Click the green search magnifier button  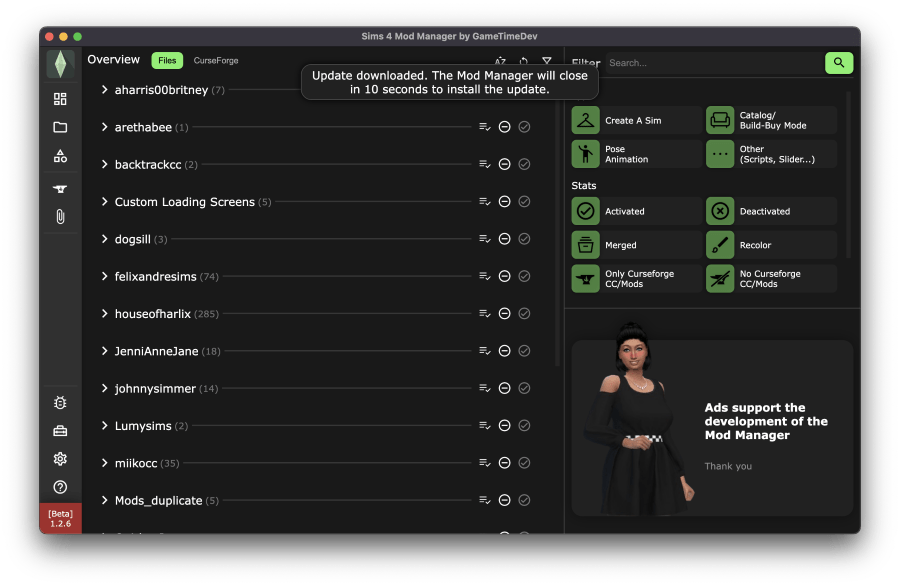point(839,63)
